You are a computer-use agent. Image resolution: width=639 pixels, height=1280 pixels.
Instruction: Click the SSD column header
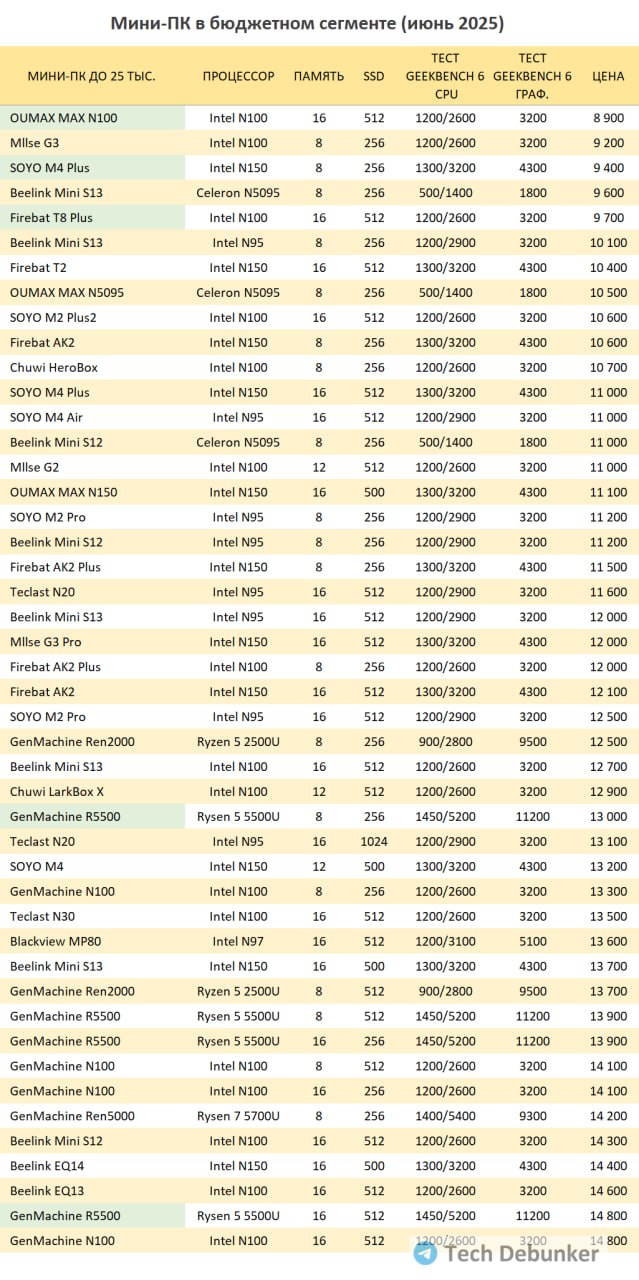tap(373, 76)
